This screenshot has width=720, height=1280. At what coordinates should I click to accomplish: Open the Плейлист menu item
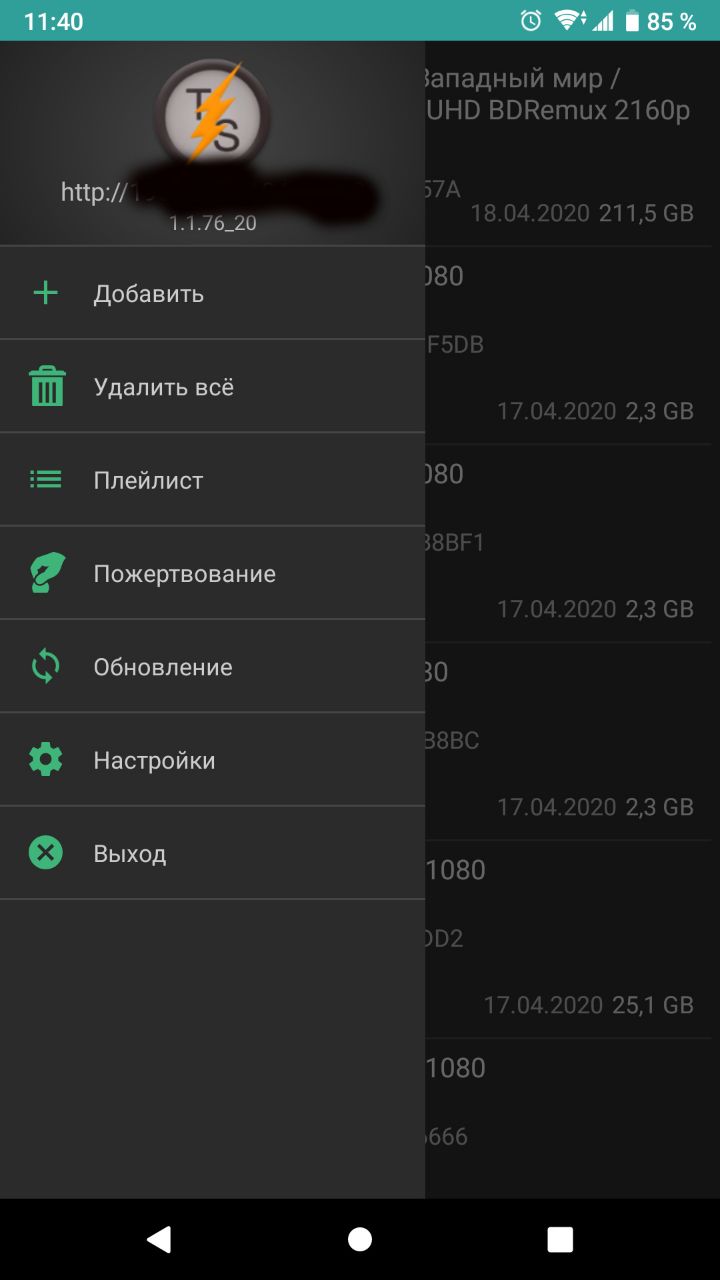(x=212, y=480)
